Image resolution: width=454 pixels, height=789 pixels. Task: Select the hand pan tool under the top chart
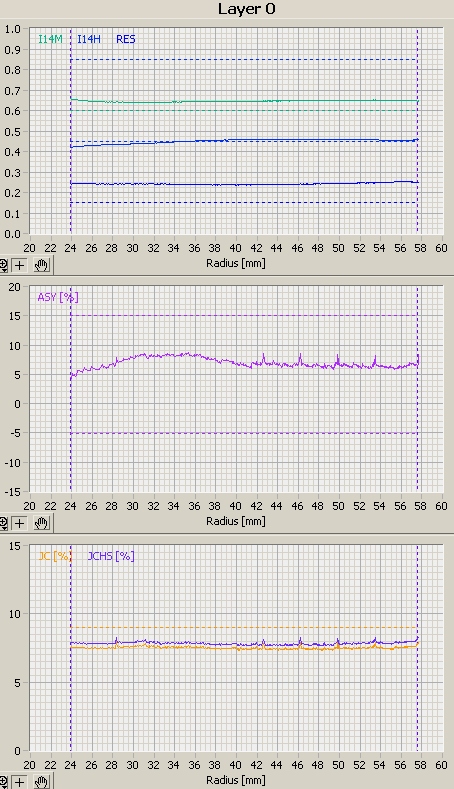(41, 265)
